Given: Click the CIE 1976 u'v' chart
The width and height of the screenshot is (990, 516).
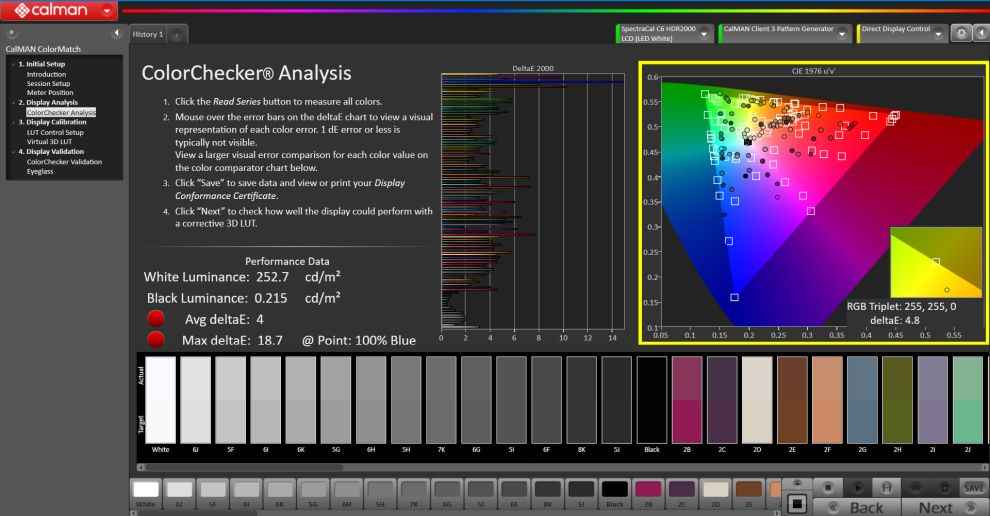Looking at the screenshot, I should [x=813, y=203].
